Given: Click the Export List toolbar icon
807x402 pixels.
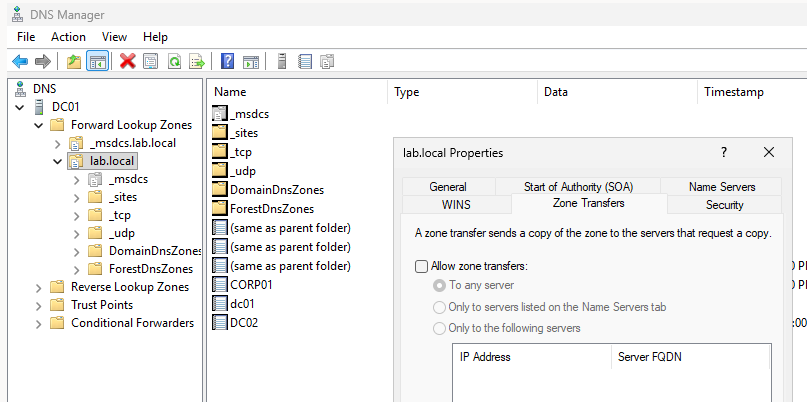Looking at the screenshot, I should coord(197,61).
